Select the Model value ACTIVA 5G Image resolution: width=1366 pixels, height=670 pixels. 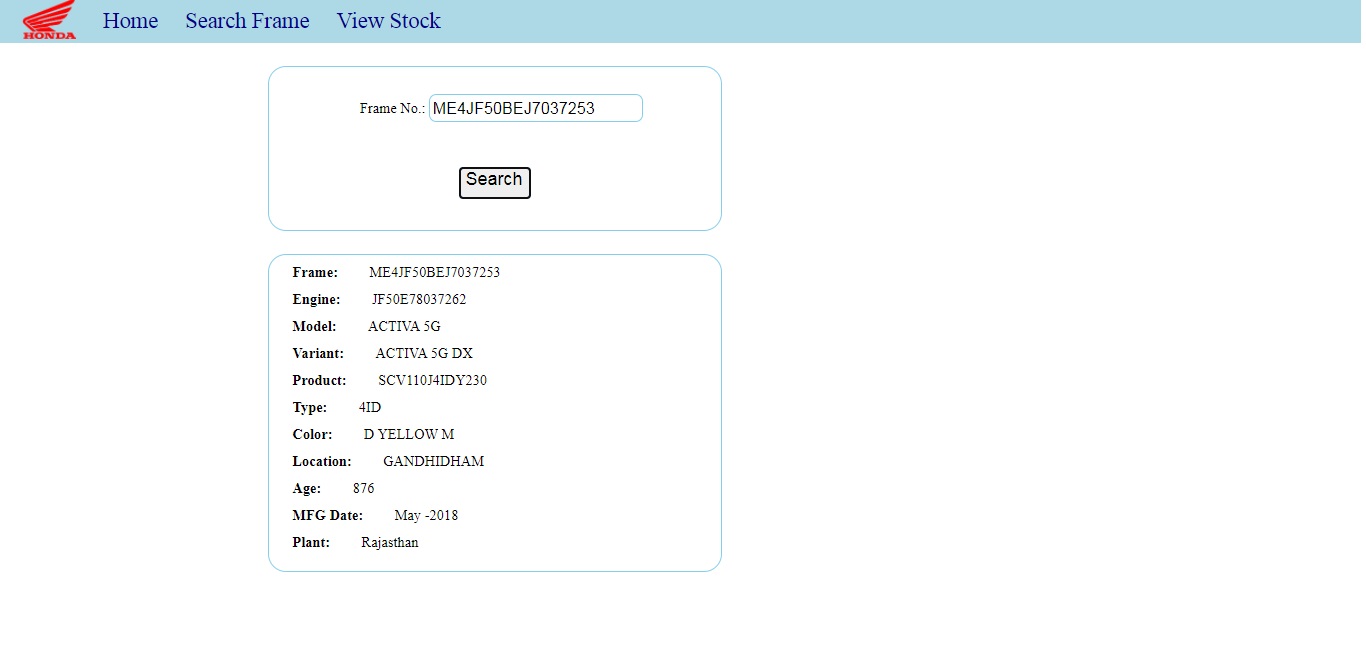404,326
